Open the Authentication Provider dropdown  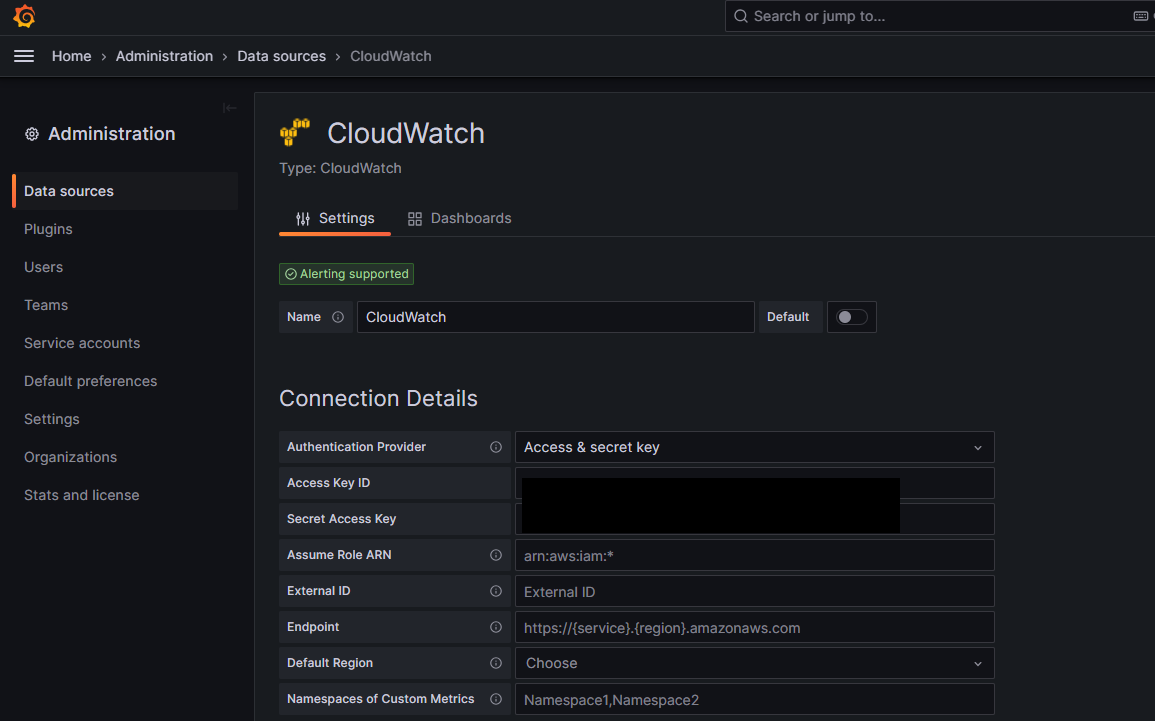(x=754, y=447)
